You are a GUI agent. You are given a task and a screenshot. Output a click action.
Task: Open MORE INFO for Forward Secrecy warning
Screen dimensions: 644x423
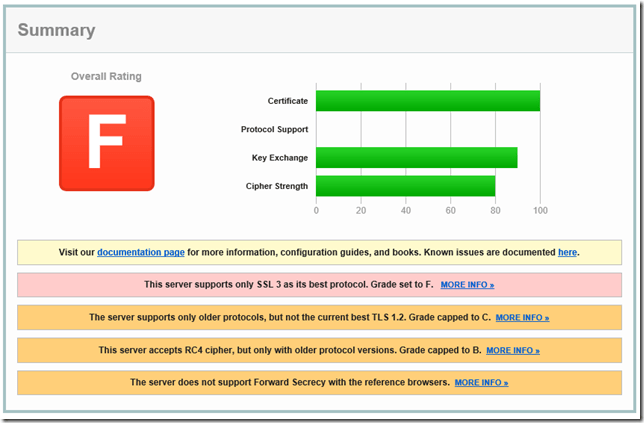point(481,383)
